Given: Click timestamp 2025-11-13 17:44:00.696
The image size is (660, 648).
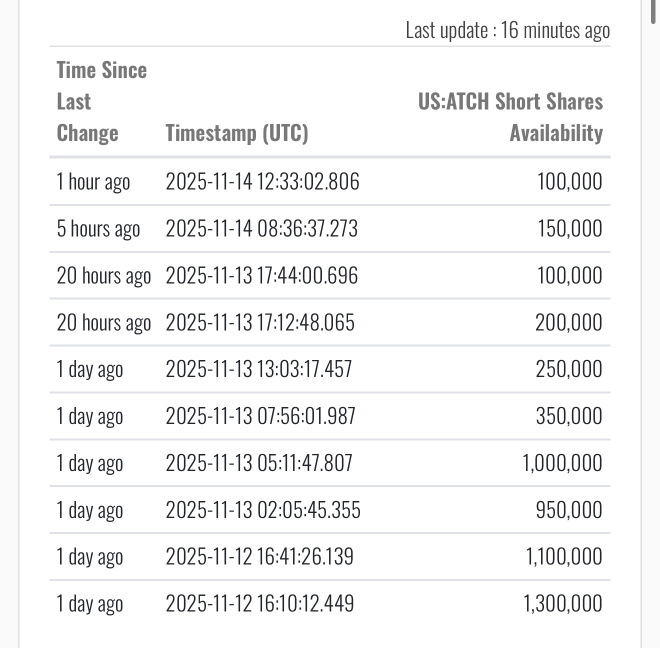Looking at the screenshot, I should 261,276.
